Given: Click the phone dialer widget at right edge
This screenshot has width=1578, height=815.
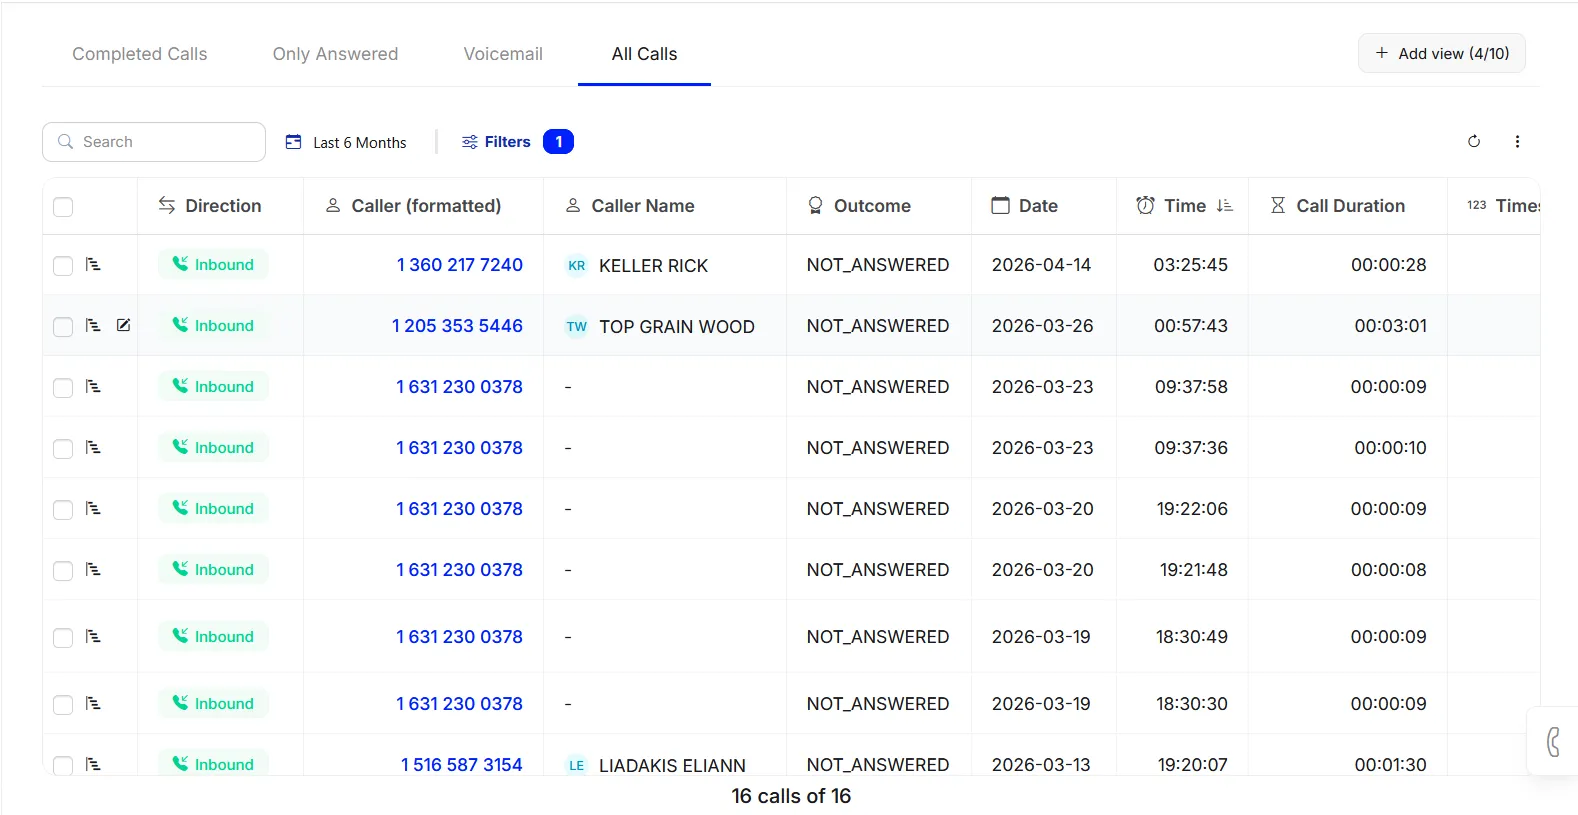Looking at the screenshot, I should click(x=1553, y=741).
